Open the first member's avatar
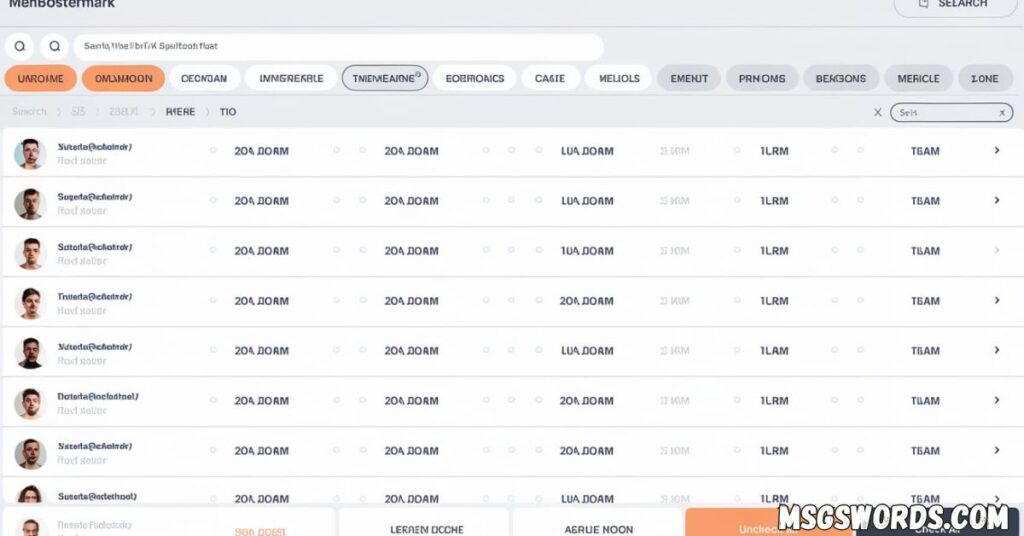This screenshot has height=536, width=1024. [30, 154]
